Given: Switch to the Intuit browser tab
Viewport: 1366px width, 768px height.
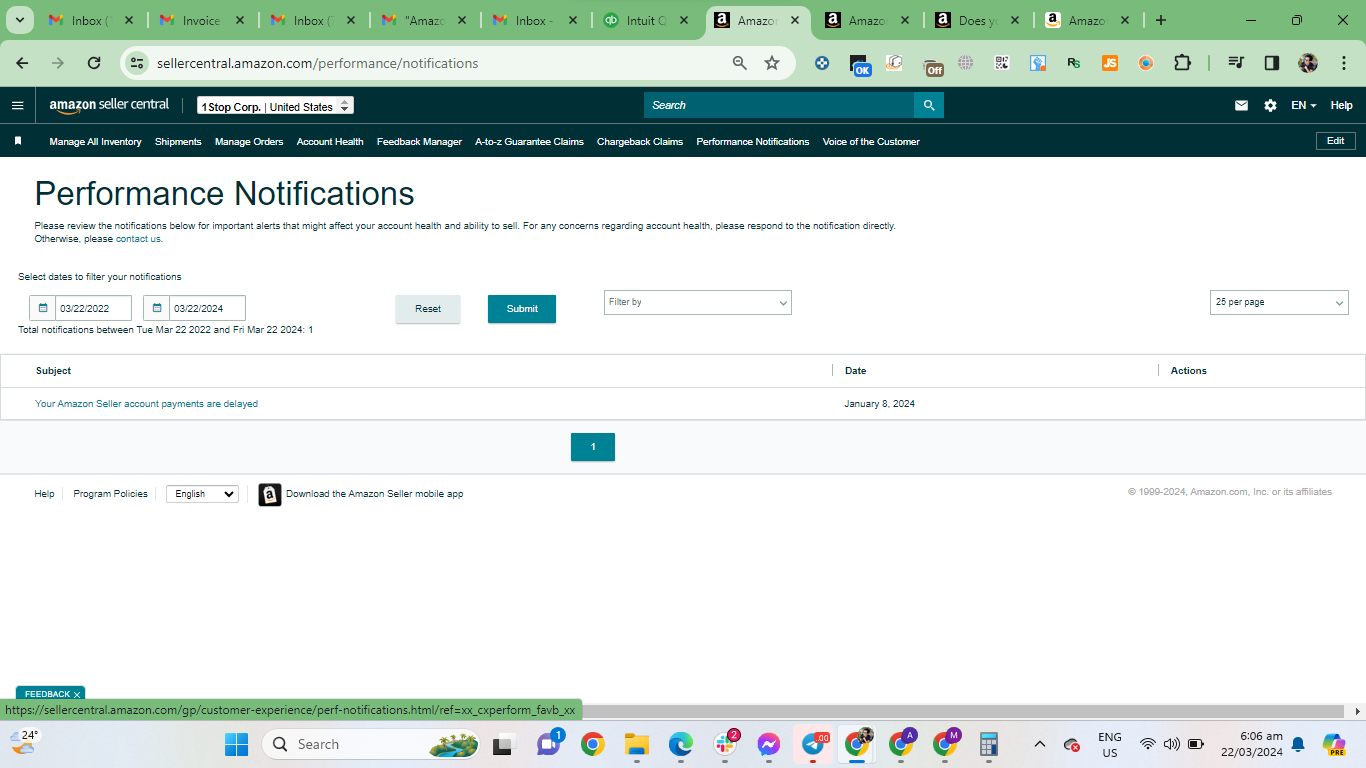Looking at the screenshot, I should (647, 20).
